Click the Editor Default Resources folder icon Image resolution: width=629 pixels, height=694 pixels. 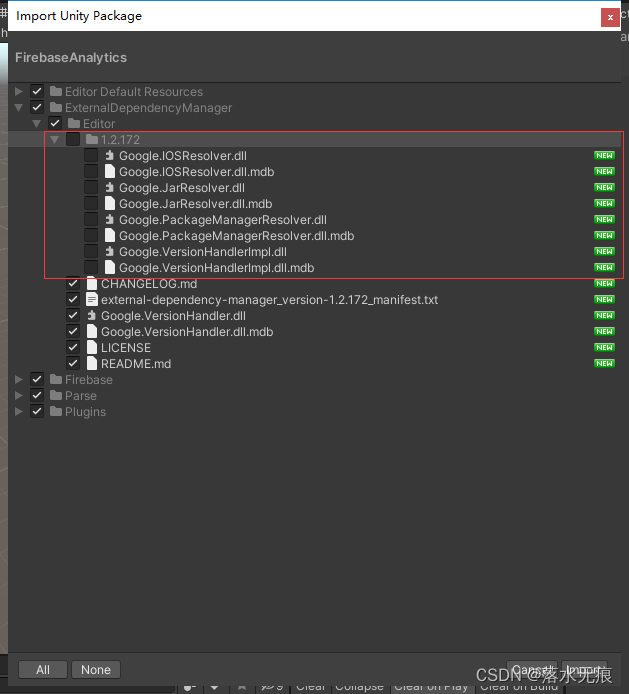(x=56, y=92)
